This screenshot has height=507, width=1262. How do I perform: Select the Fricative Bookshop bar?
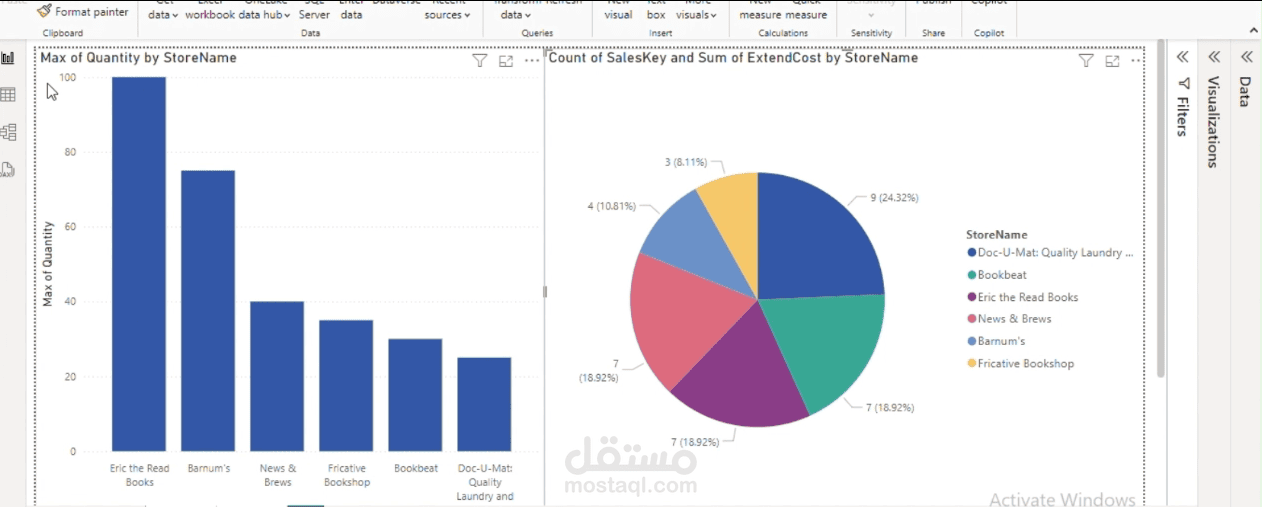pos(346,386)
